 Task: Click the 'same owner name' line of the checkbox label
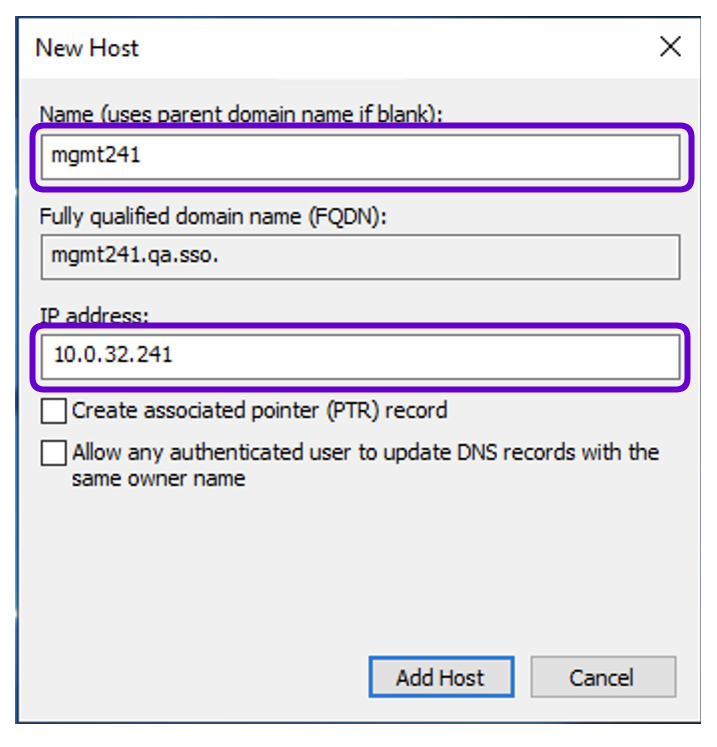158,478
